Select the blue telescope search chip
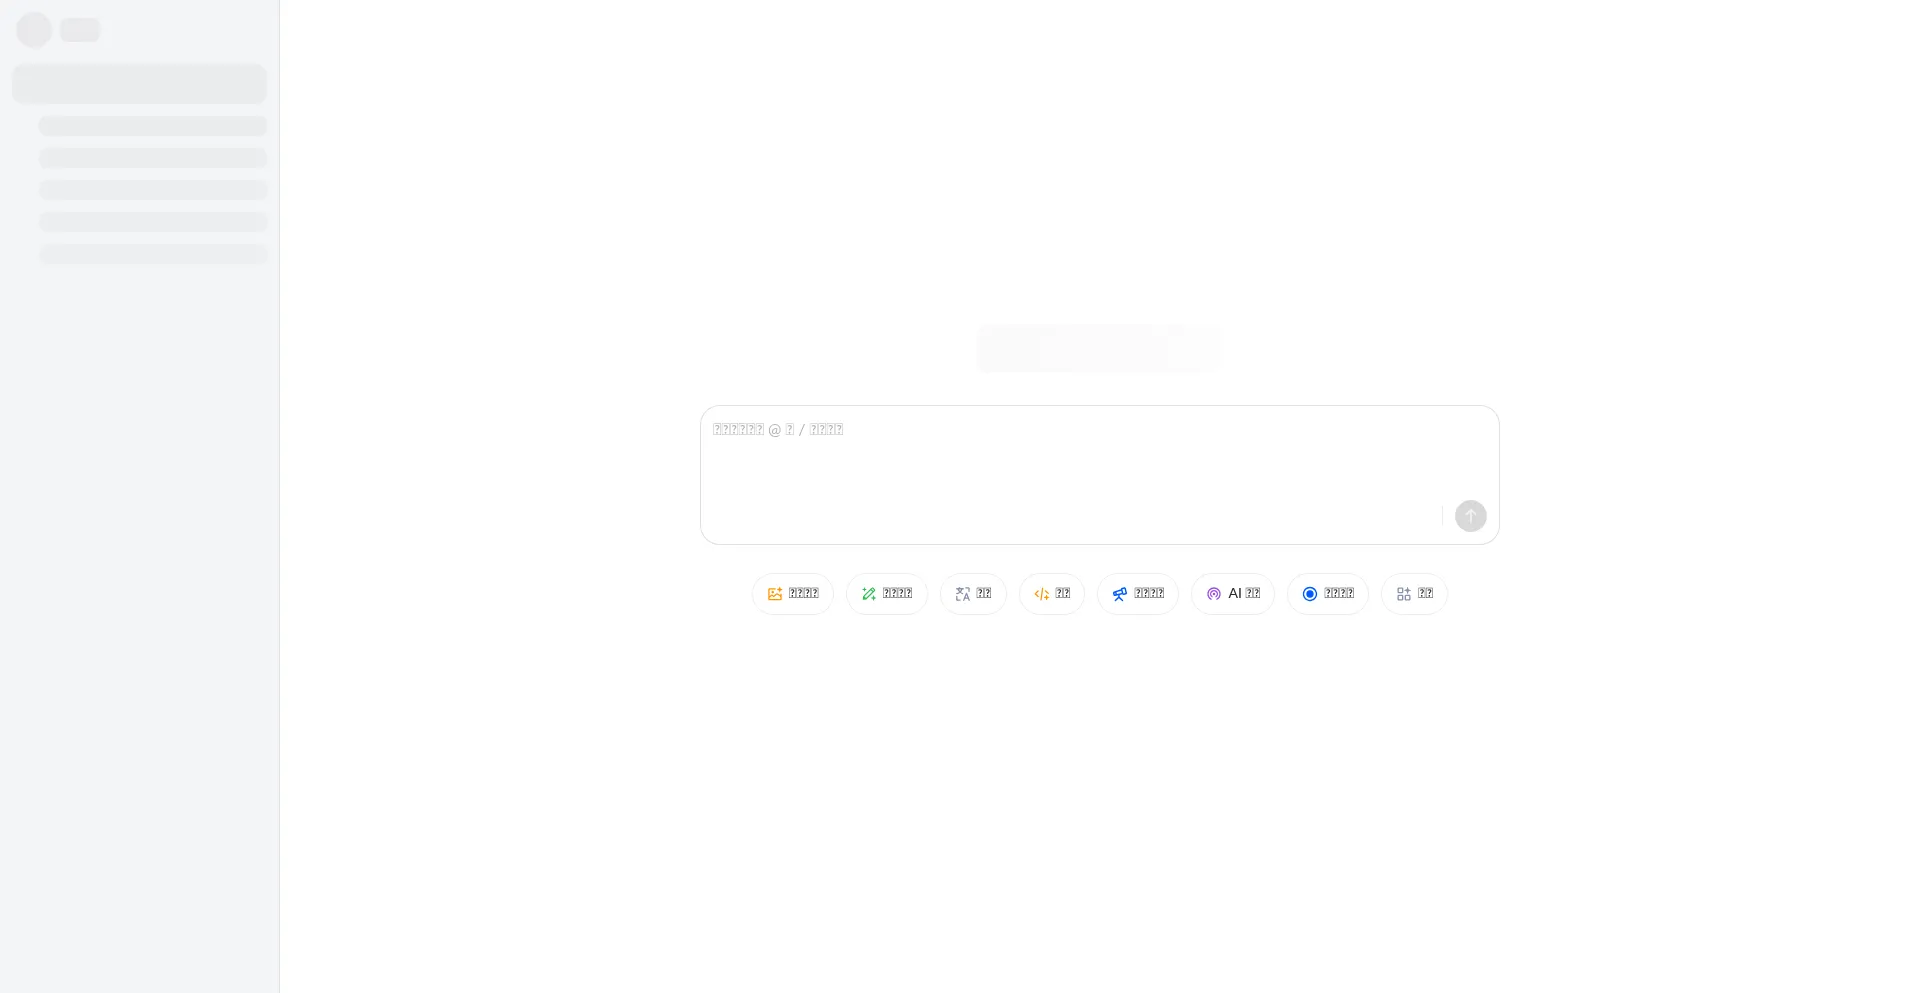1920x993 pixels. click(1137, 594)
